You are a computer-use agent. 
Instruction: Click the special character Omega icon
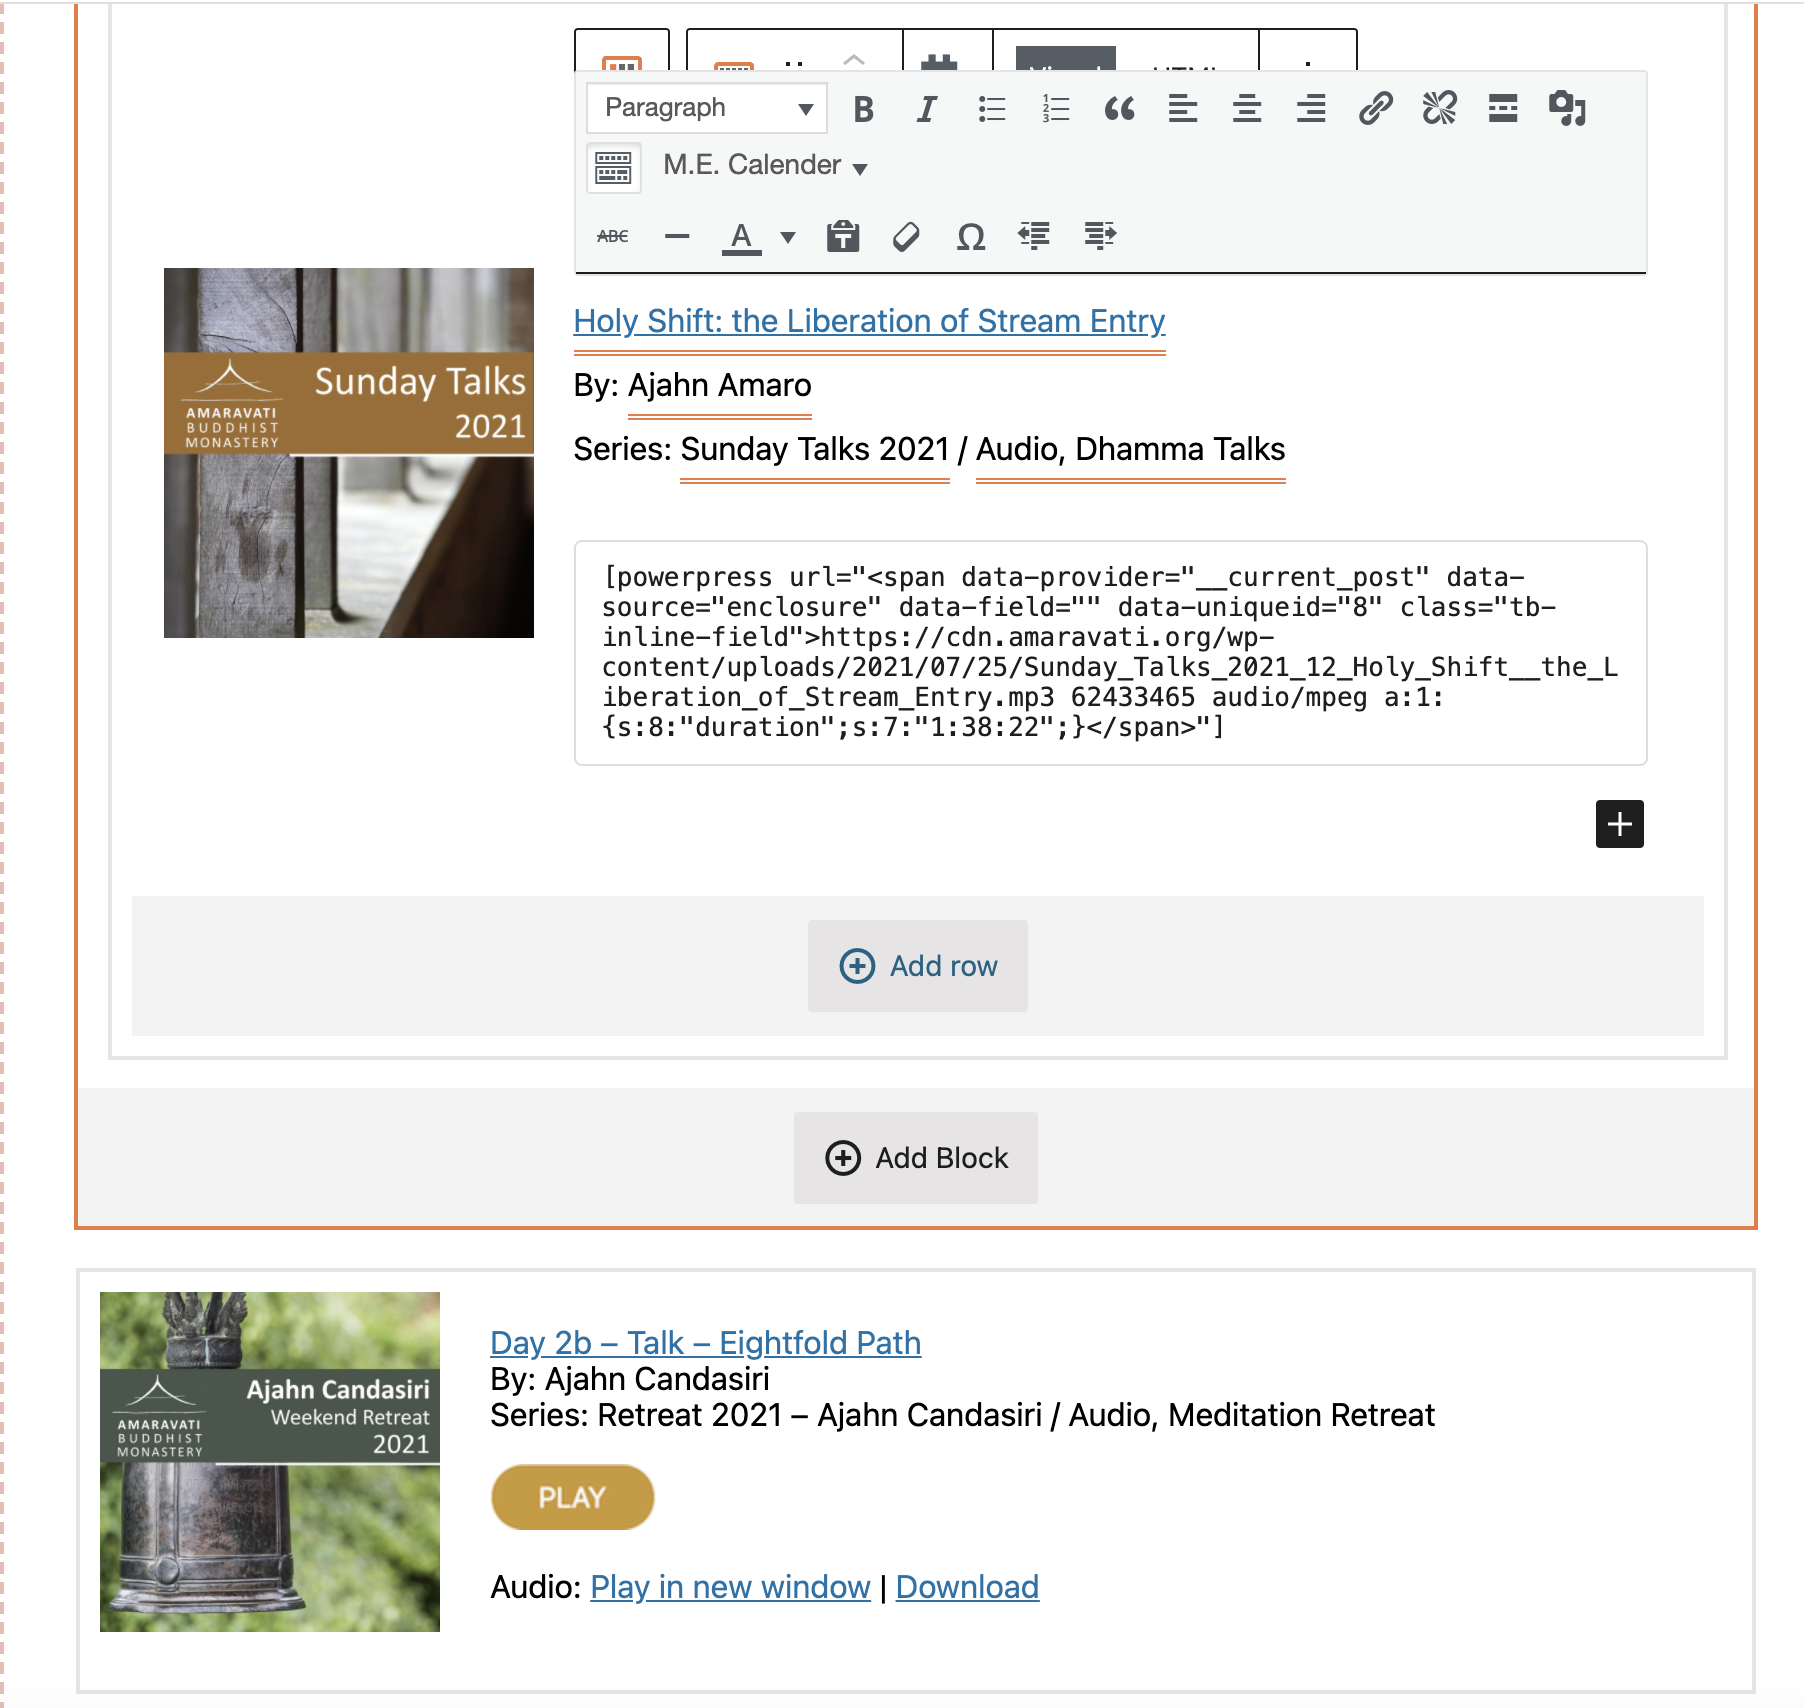pyautogui.click(x=971, y=236)
